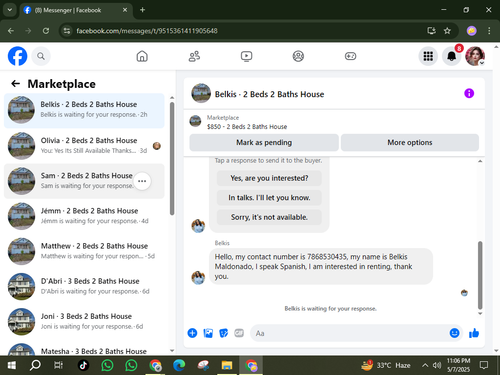The height and width of the screenshot is (375, 500).
Task: Open the Windows notification center
Action: [x=484, y=365]
